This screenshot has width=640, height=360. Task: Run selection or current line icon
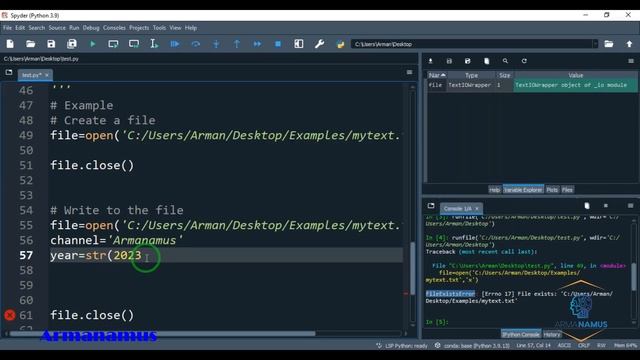tap(154, 44)
